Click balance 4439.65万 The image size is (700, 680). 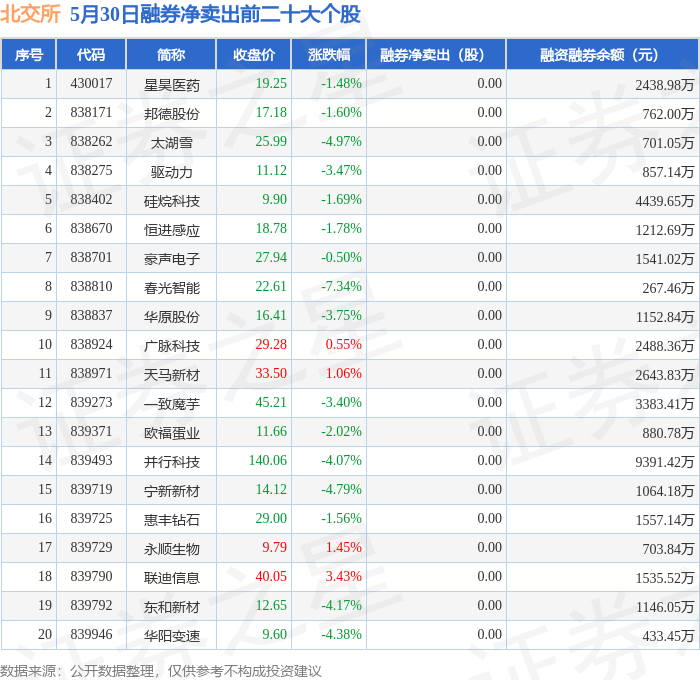pos(665,200)
